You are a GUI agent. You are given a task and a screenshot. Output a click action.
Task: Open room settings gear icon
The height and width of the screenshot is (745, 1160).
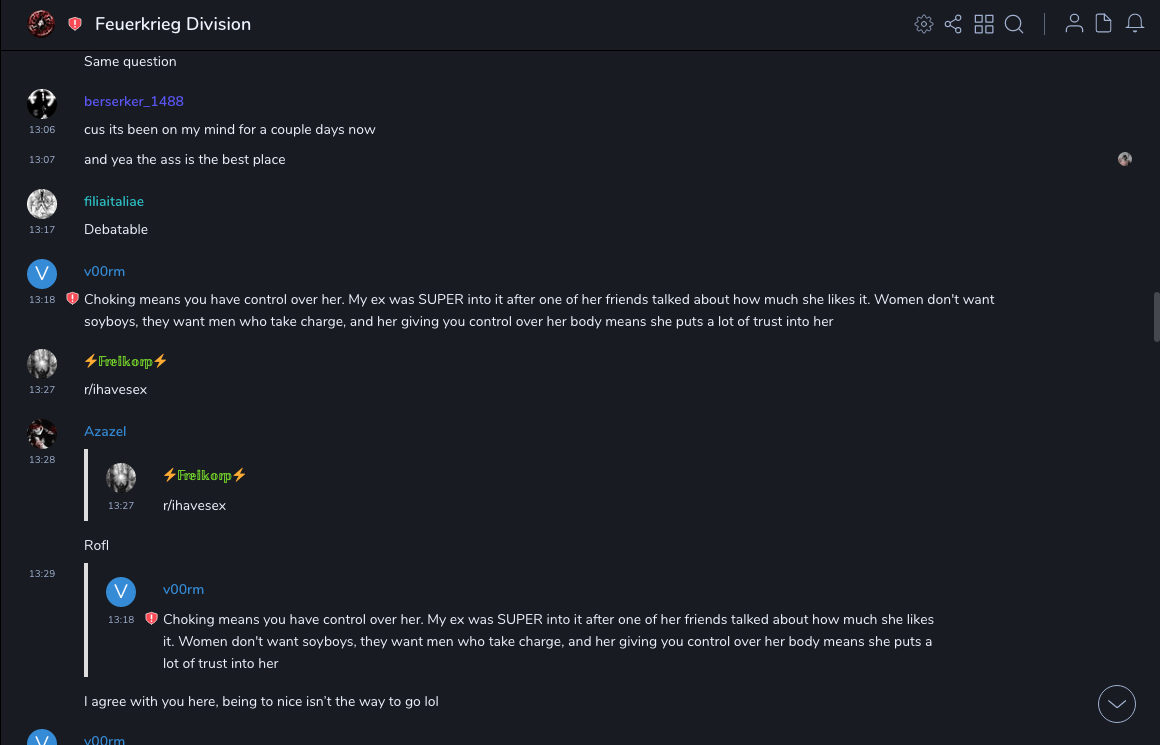point(924,24)
